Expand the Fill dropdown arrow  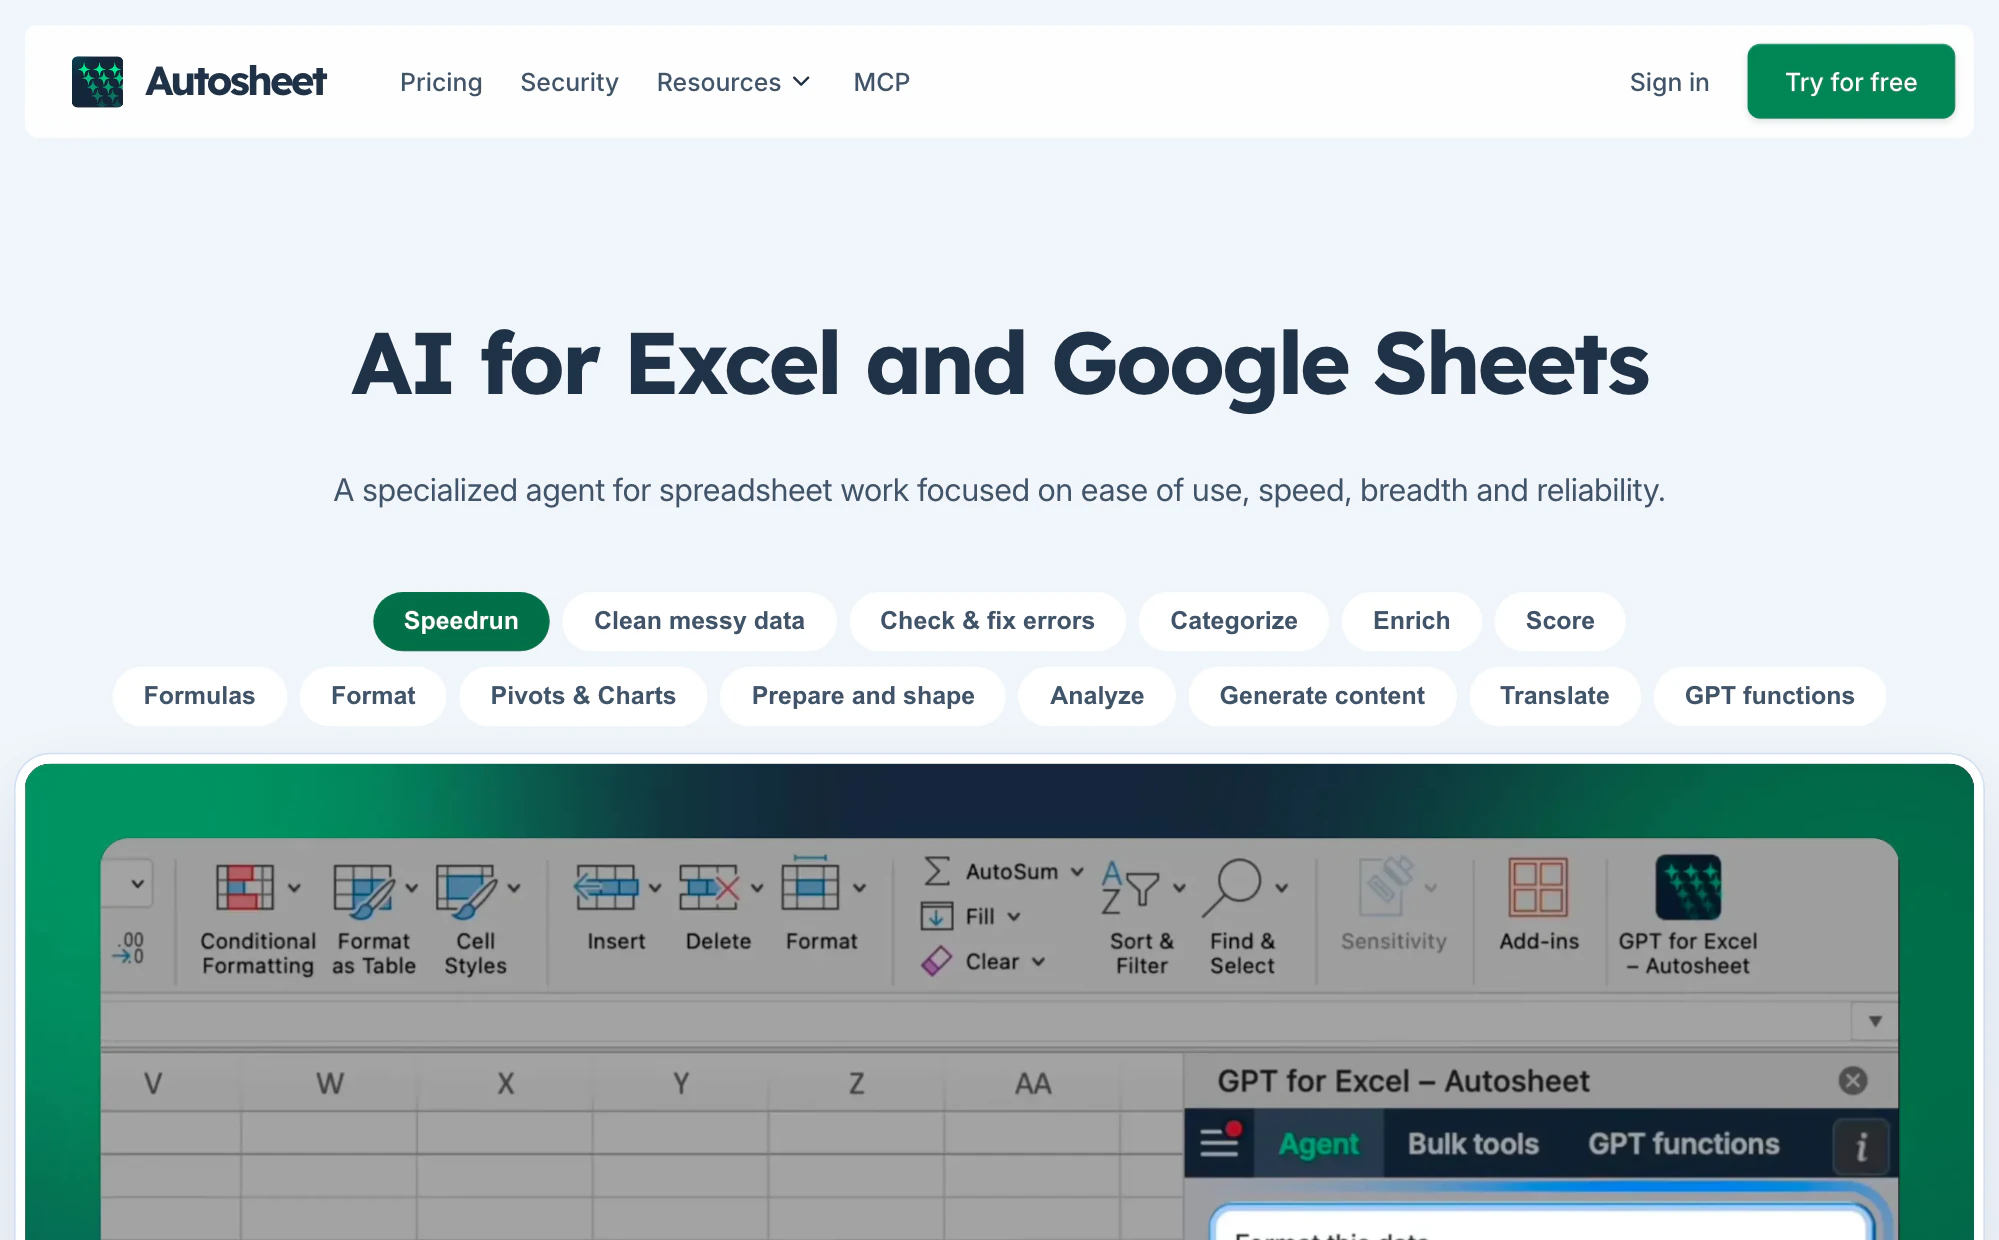(1014, 916)
